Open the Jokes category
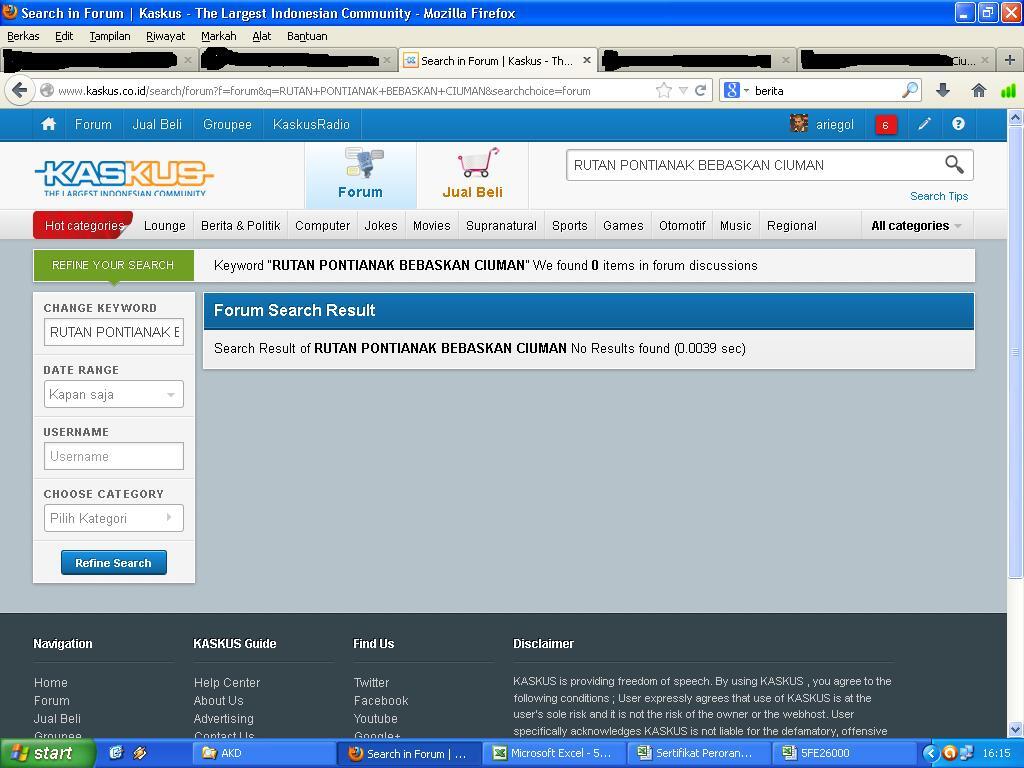Viewport: 1024px width, 768px height. 381,225
